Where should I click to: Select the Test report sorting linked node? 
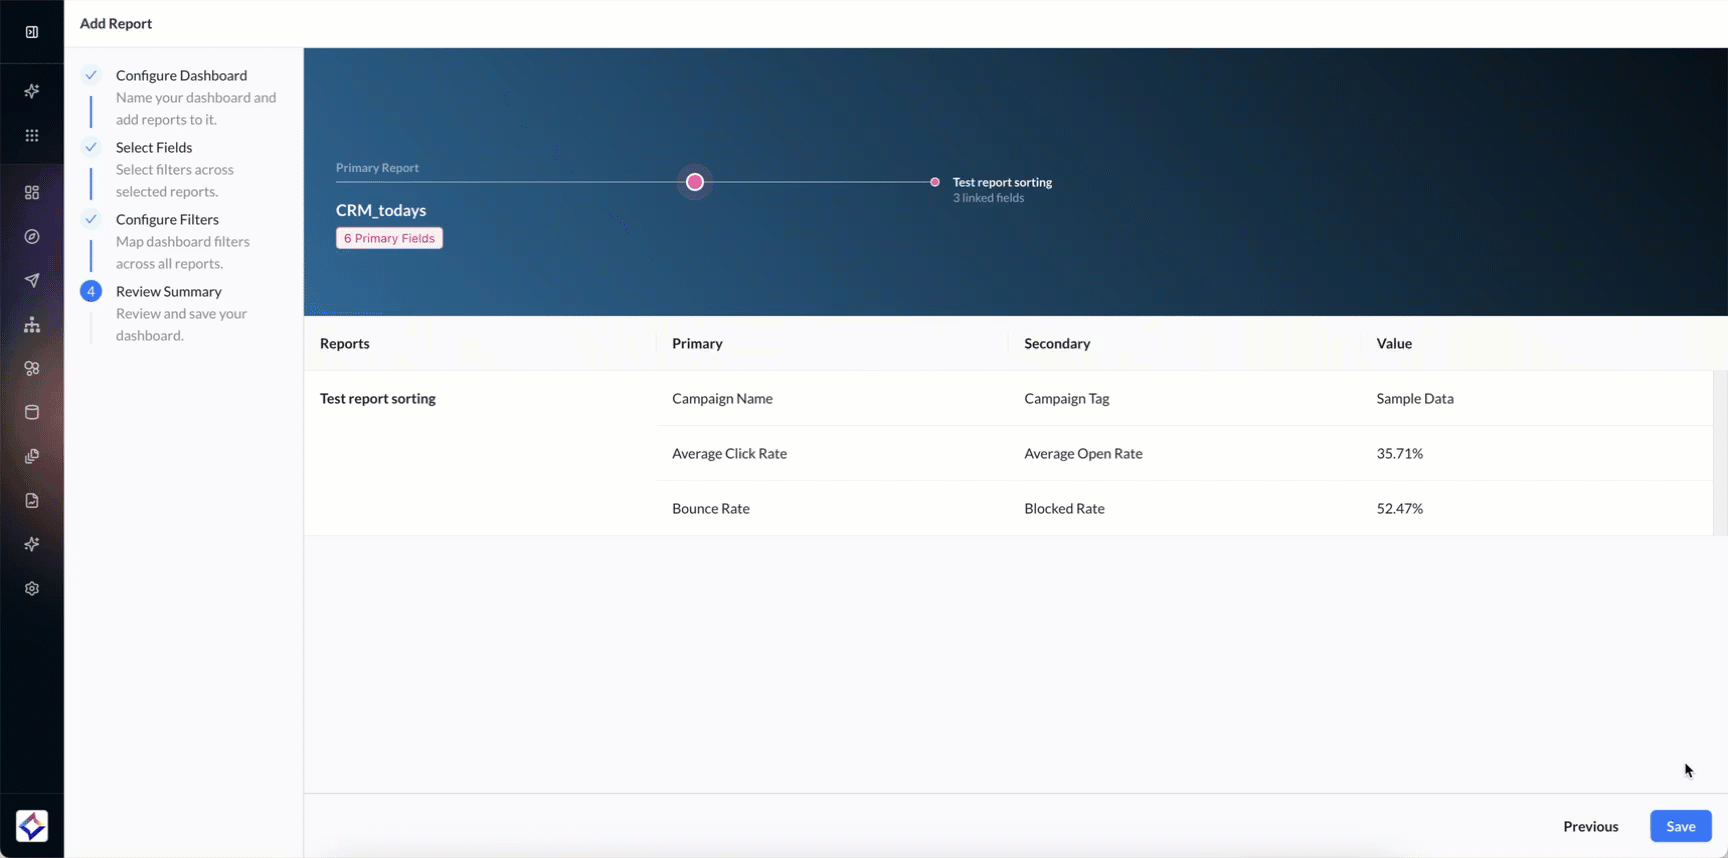[x=935, y=182]
